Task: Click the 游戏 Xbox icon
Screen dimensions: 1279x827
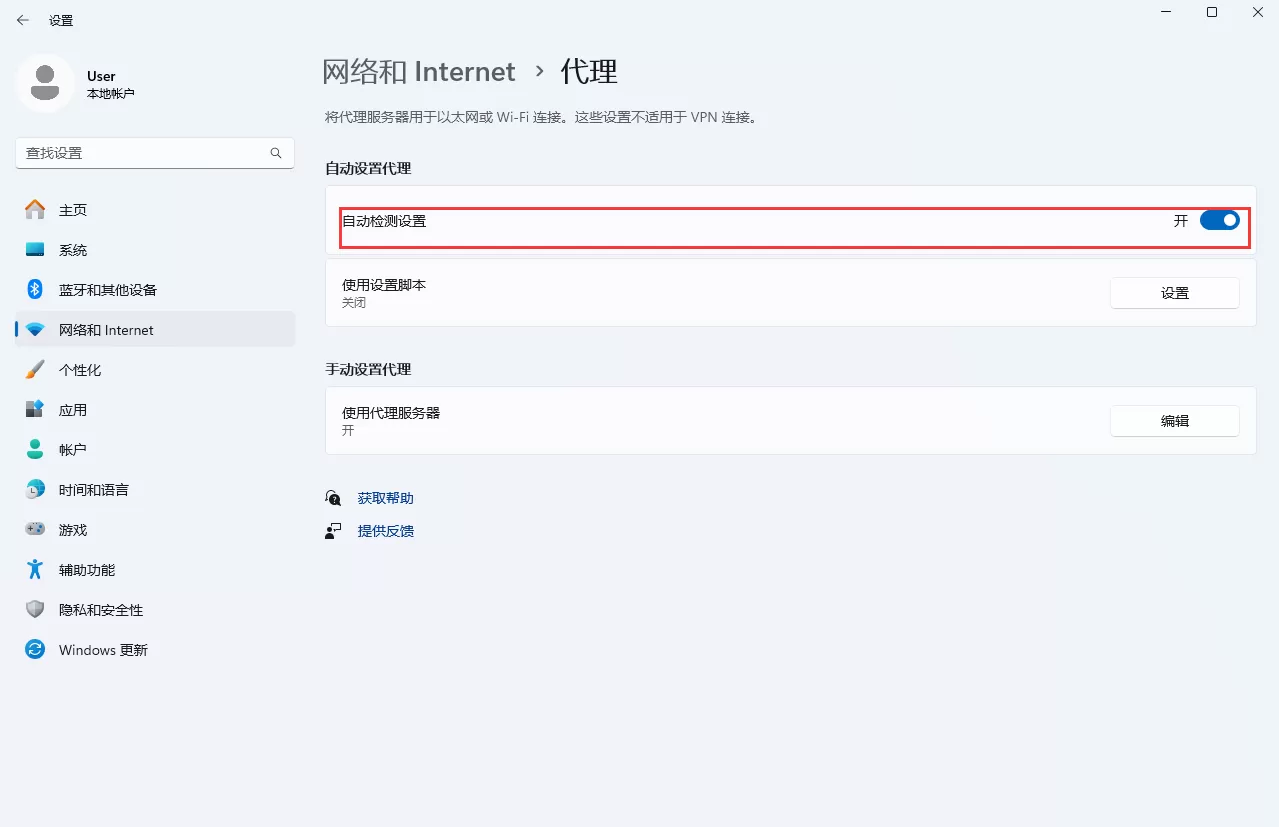Action: pyautogui.click(x=35, y=529)
